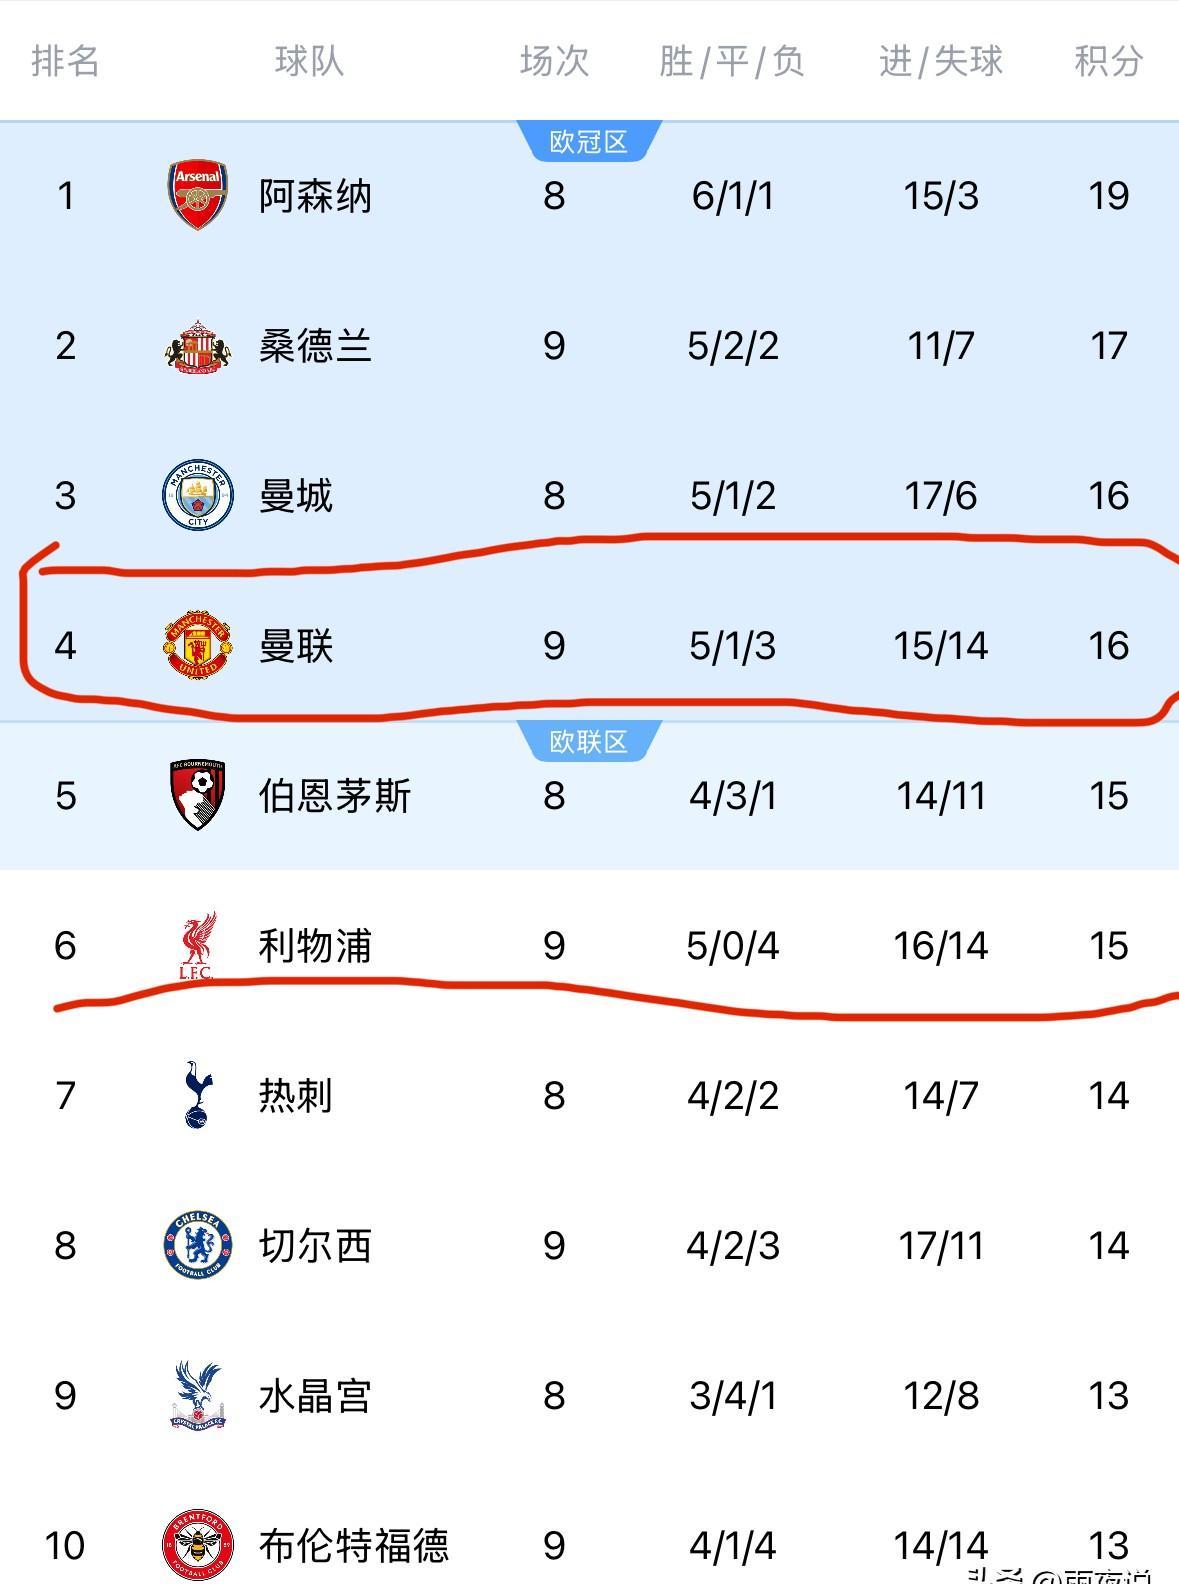Open the Manchester United crest
Viewport: 1179px width, 1584px height.
(198, 646)
